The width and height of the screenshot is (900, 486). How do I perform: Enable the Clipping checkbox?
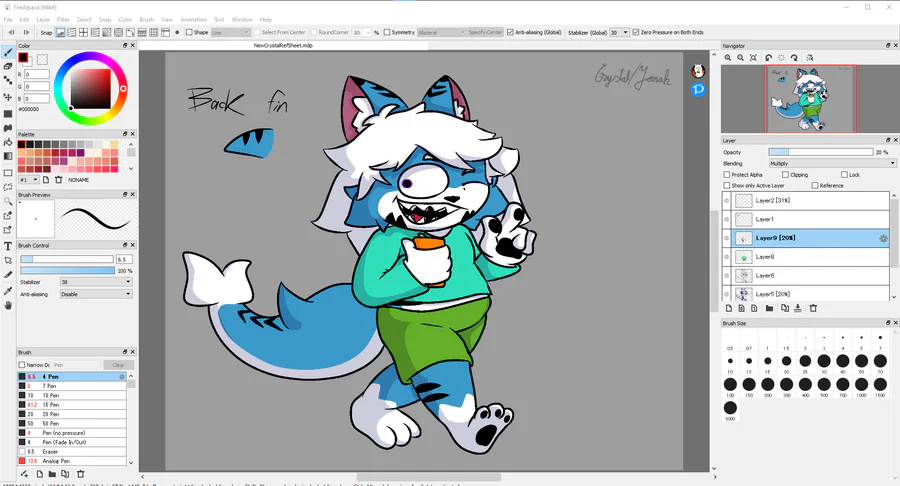[785, 174]
